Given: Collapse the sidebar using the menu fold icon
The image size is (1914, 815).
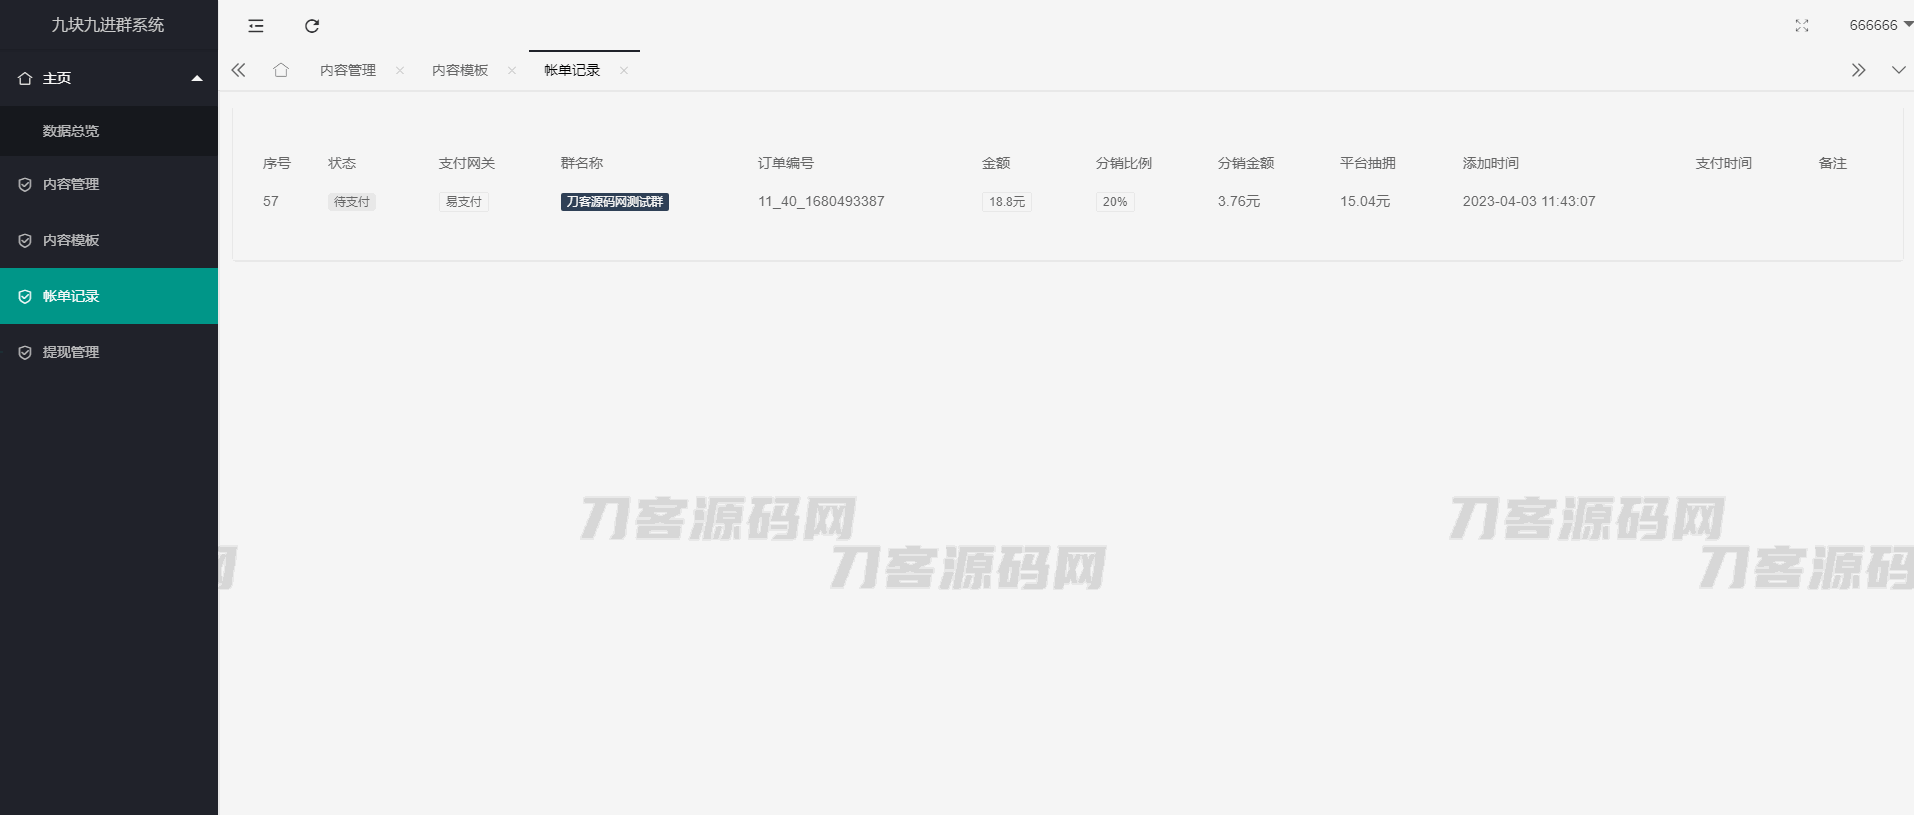Looking at the screenshot, I should pyautogui.click(x=256, y=26).
